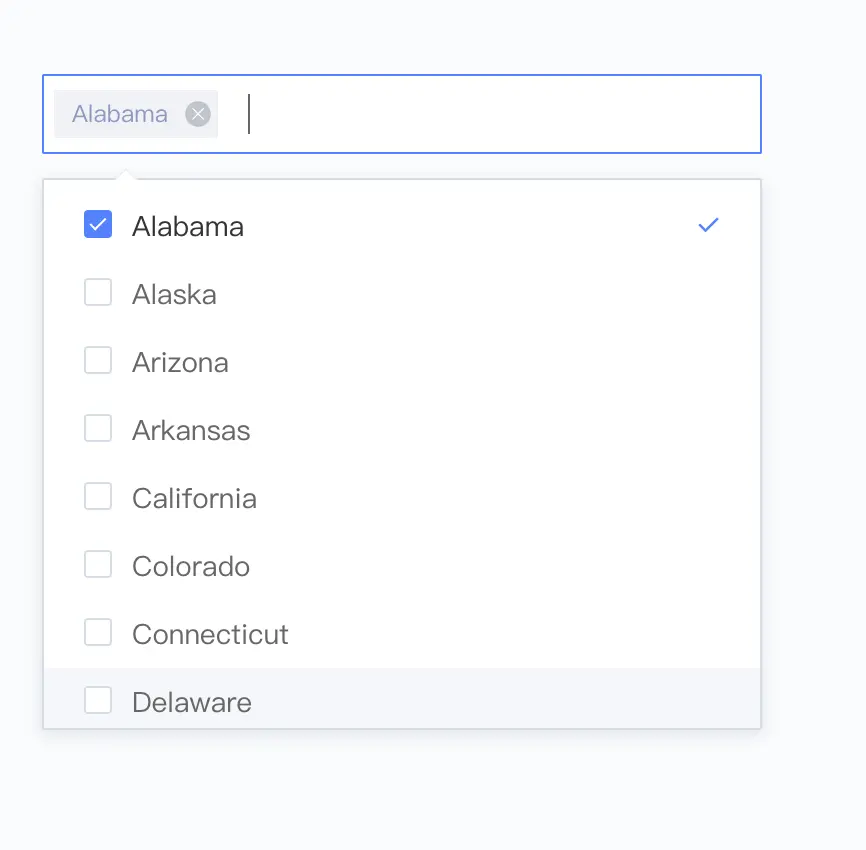Enable the Arkansas checkbox
This screenshot has height=850, width=866.
(98, 429)
